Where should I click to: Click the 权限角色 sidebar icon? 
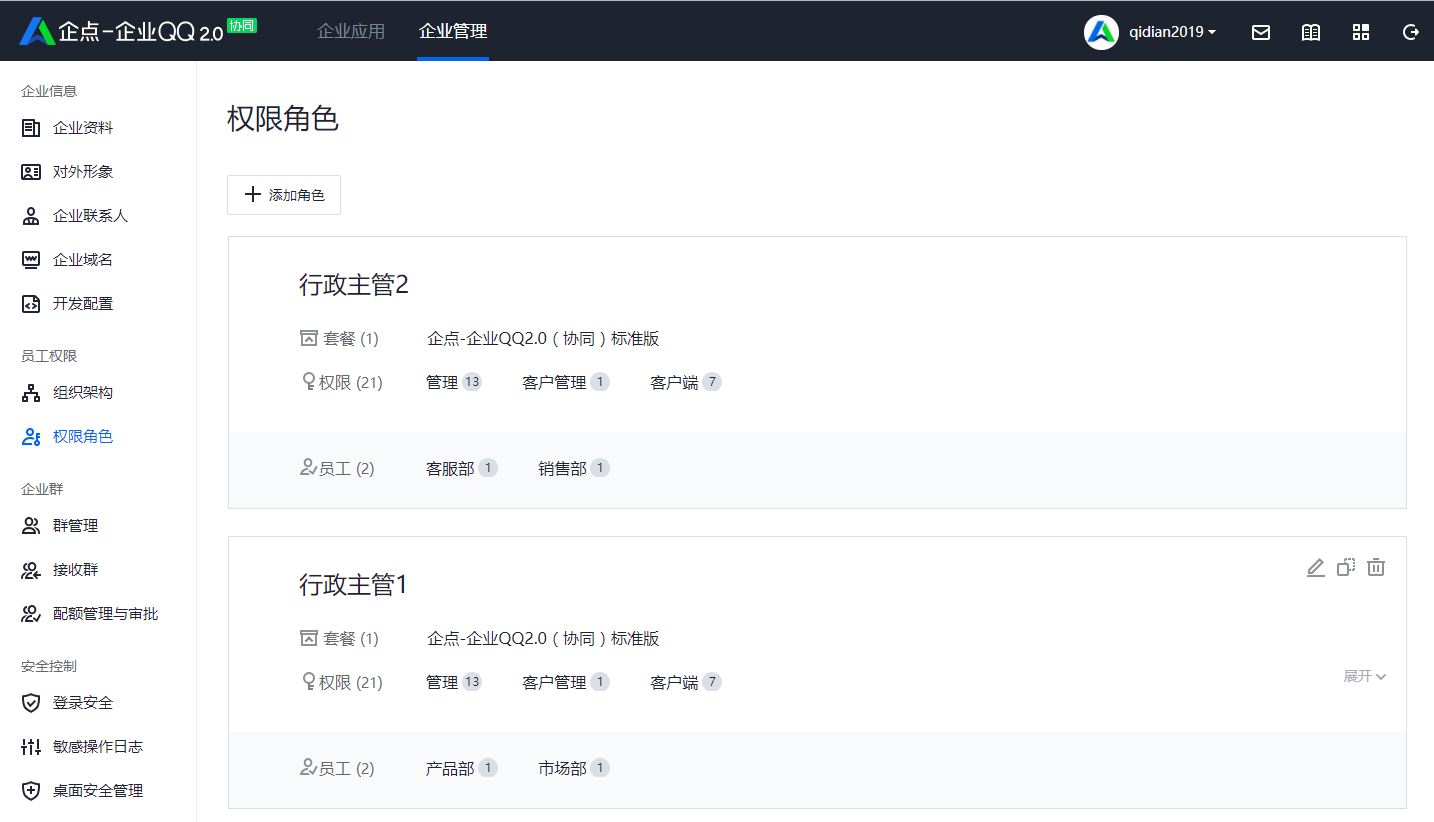31,437
